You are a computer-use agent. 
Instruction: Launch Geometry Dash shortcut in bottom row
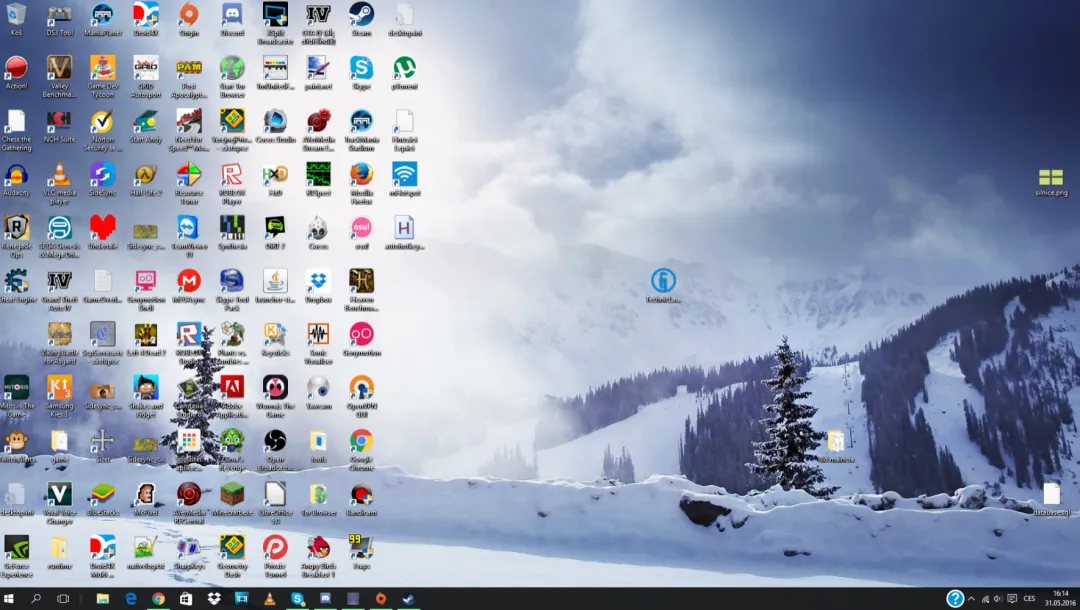232,556
